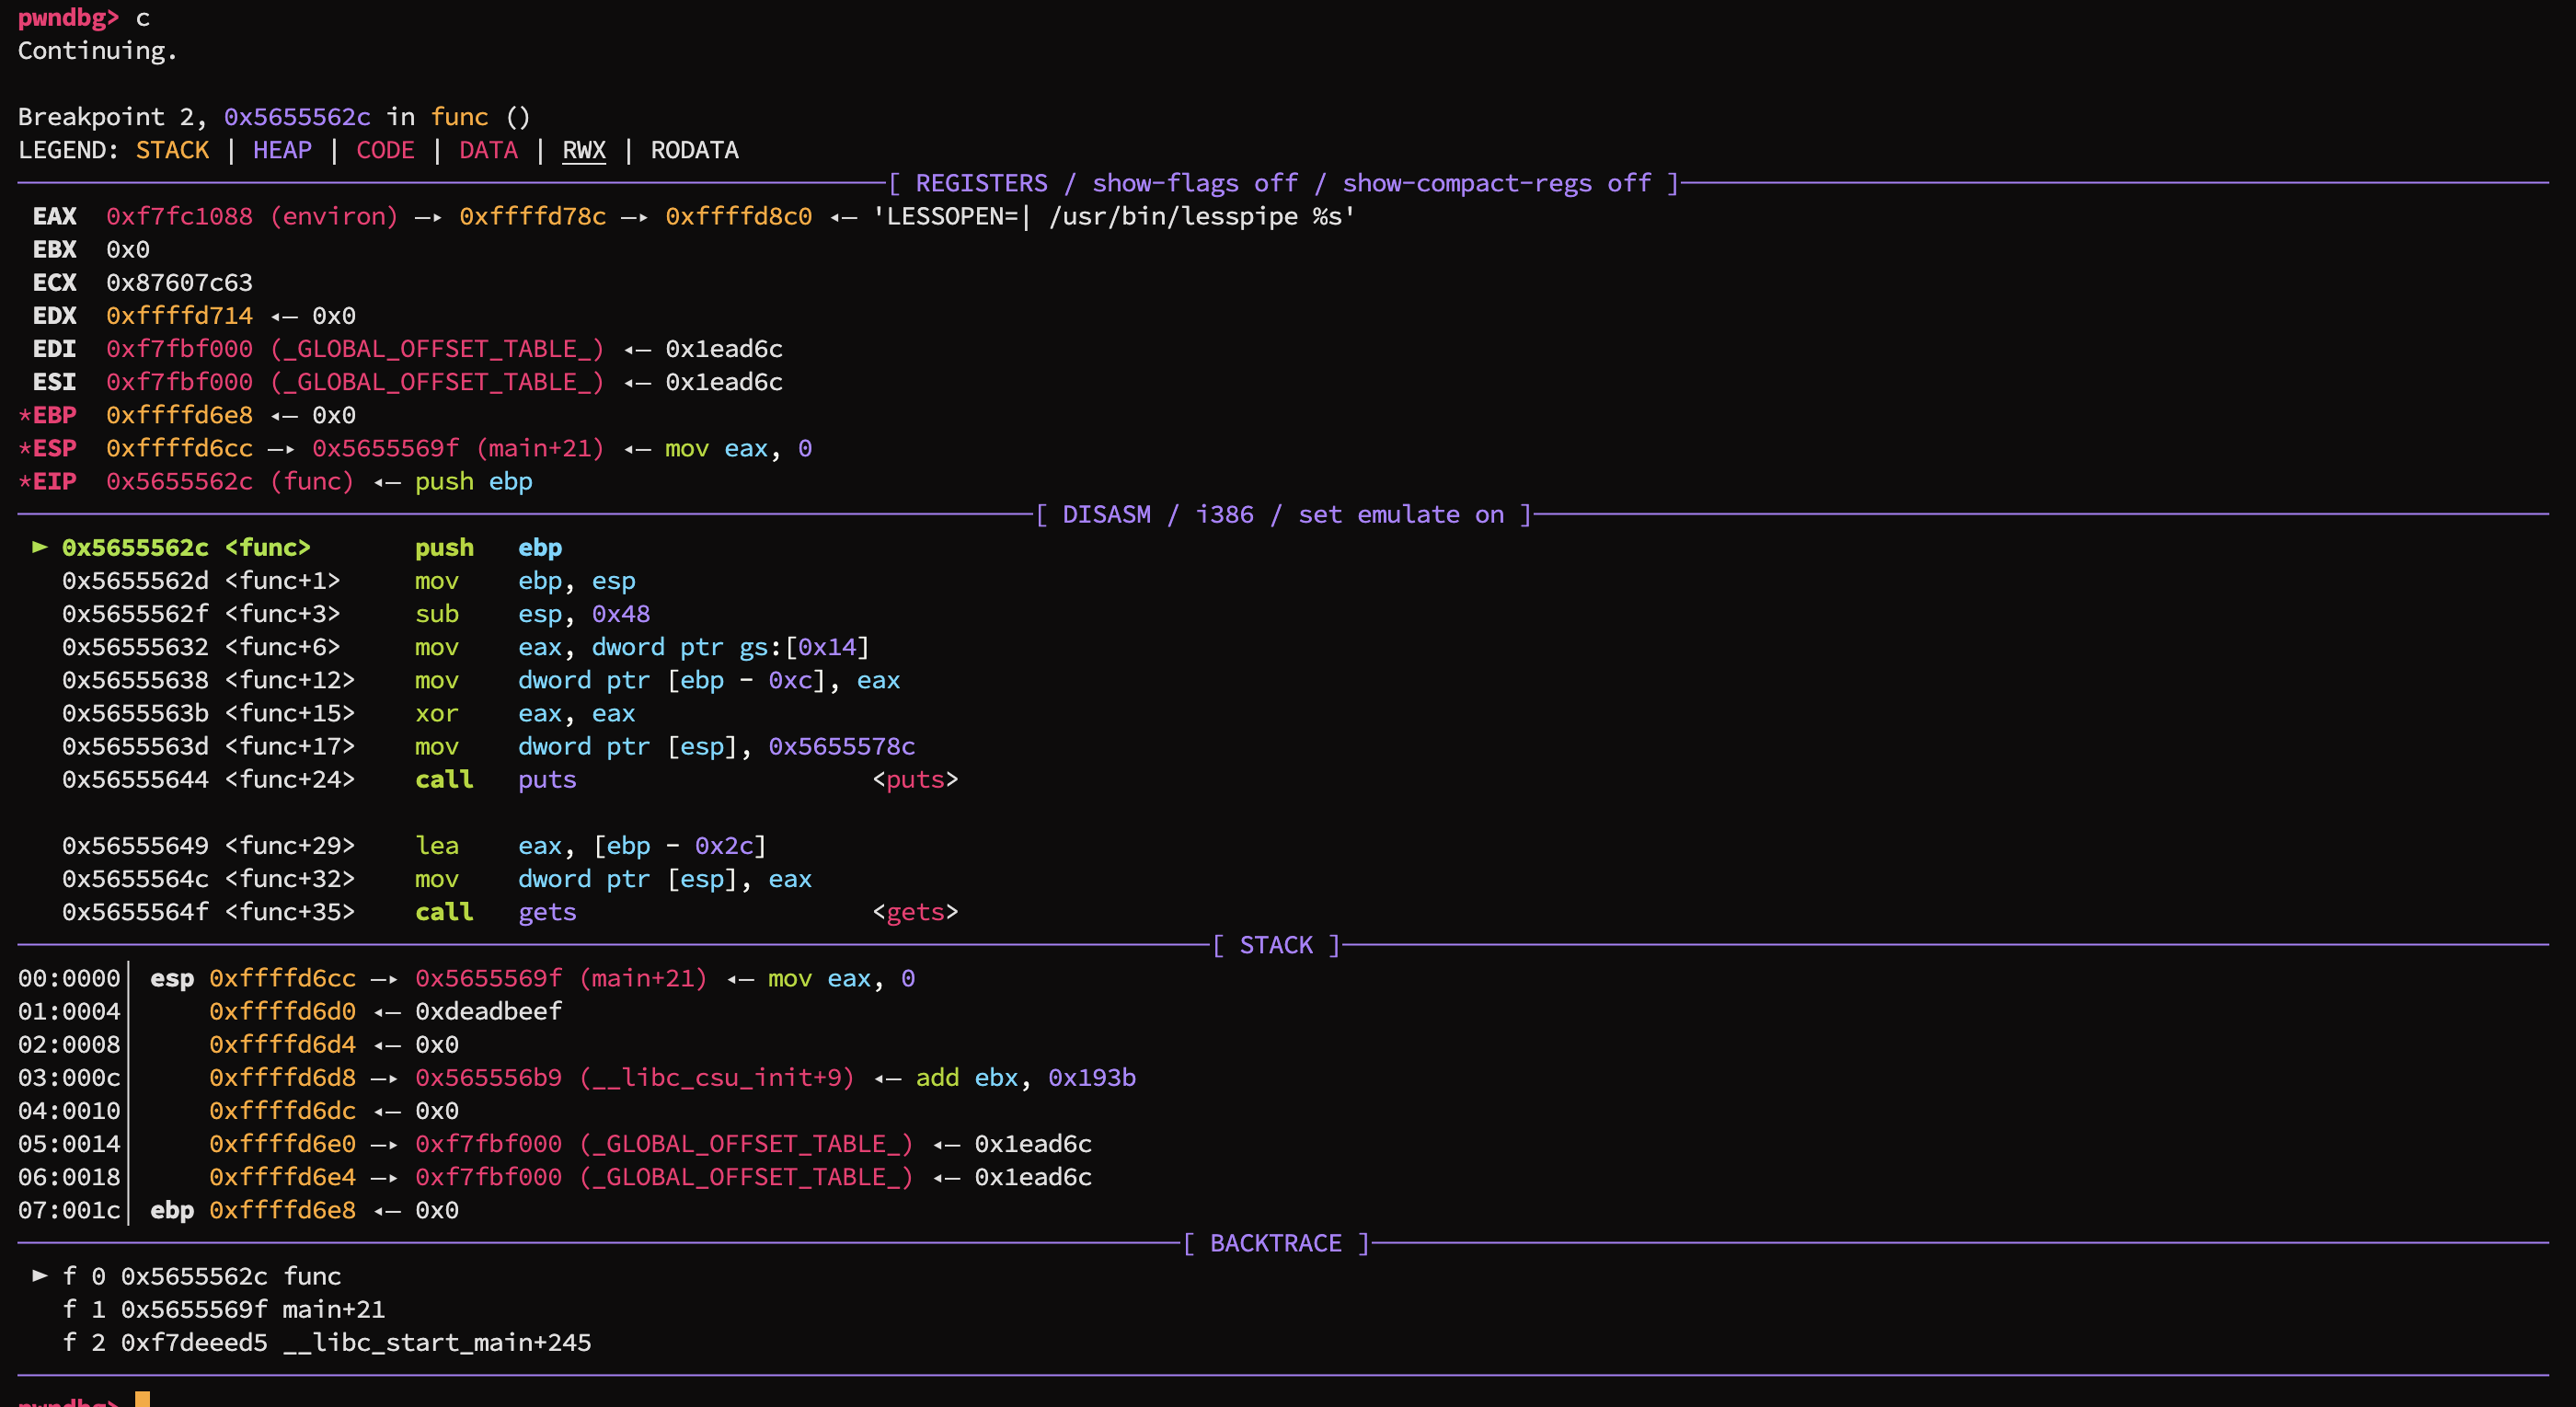Image resolution: width=2576 pixels, height=1407 pixels.
Task: Click the STACK section header
Action: click(1276, 945)
